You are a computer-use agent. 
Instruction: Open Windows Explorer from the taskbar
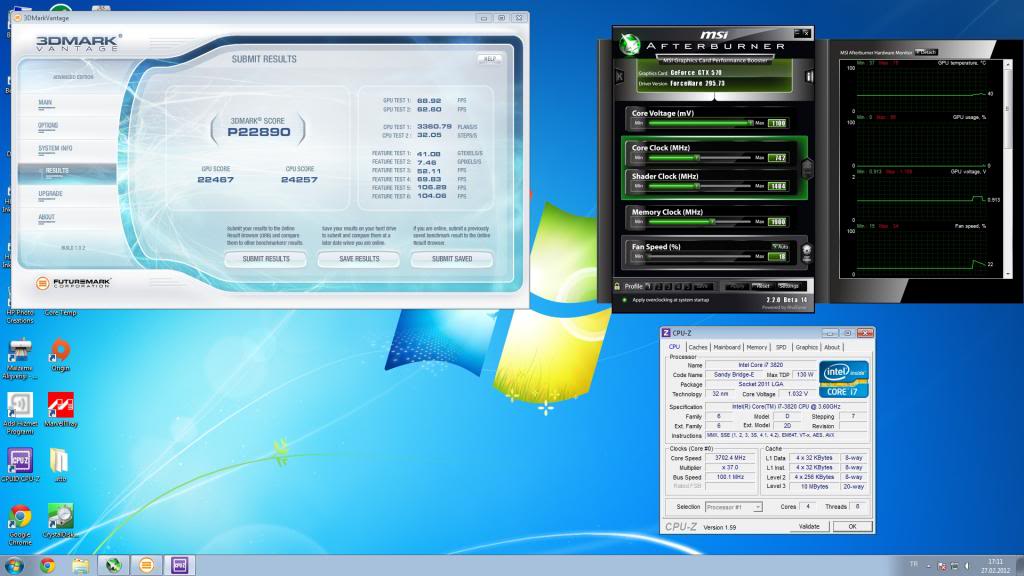80,565
